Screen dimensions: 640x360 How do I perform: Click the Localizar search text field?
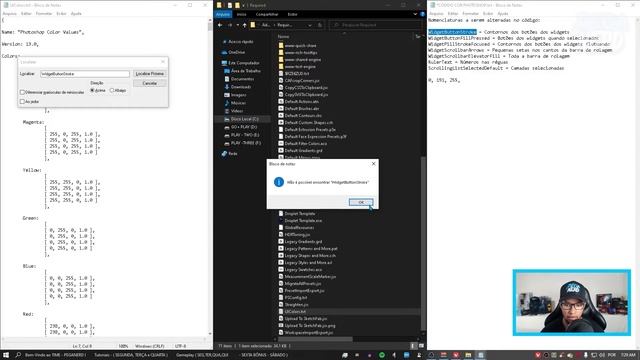pos(84,74)
